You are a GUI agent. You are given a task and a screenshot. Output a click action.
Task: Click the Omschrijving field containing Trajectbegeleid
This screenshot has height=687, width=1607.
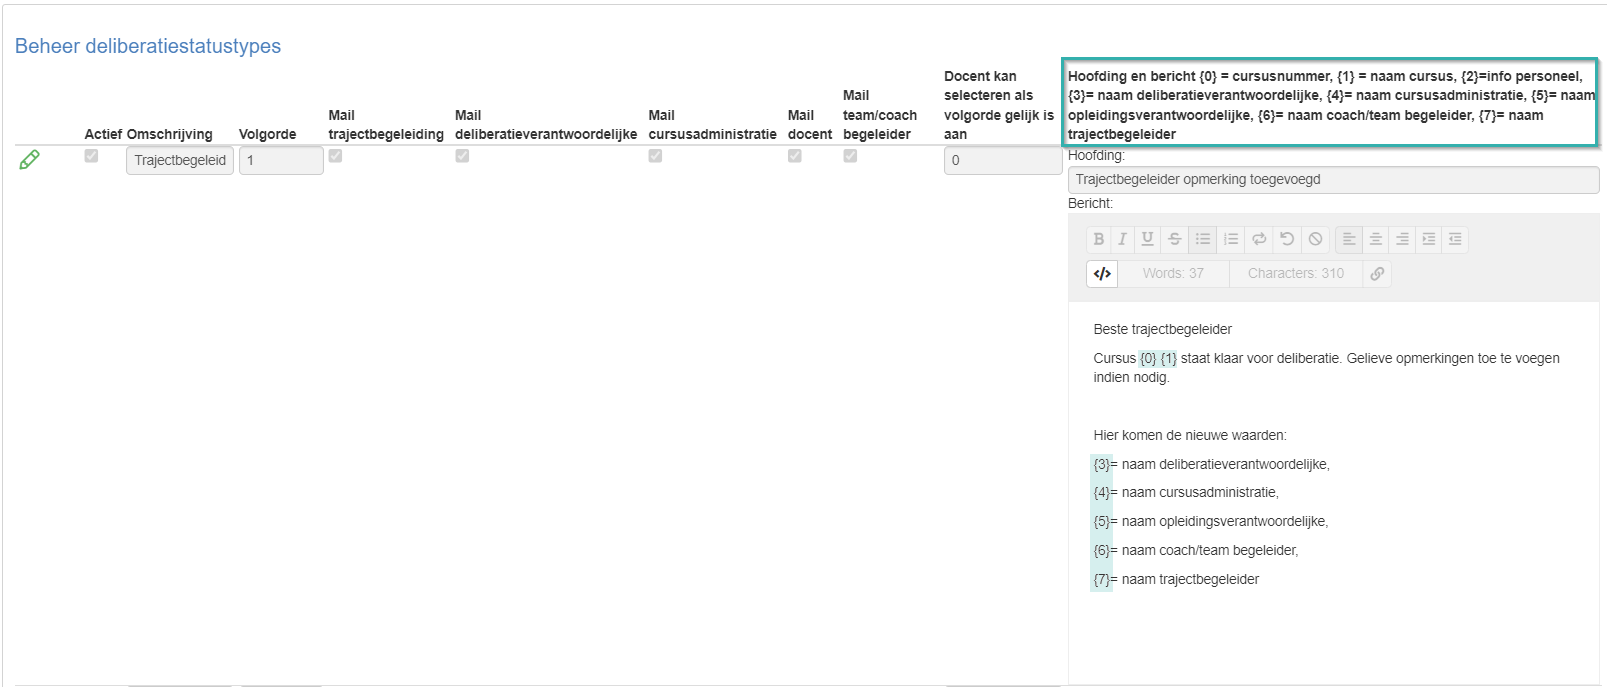point(180,160)
